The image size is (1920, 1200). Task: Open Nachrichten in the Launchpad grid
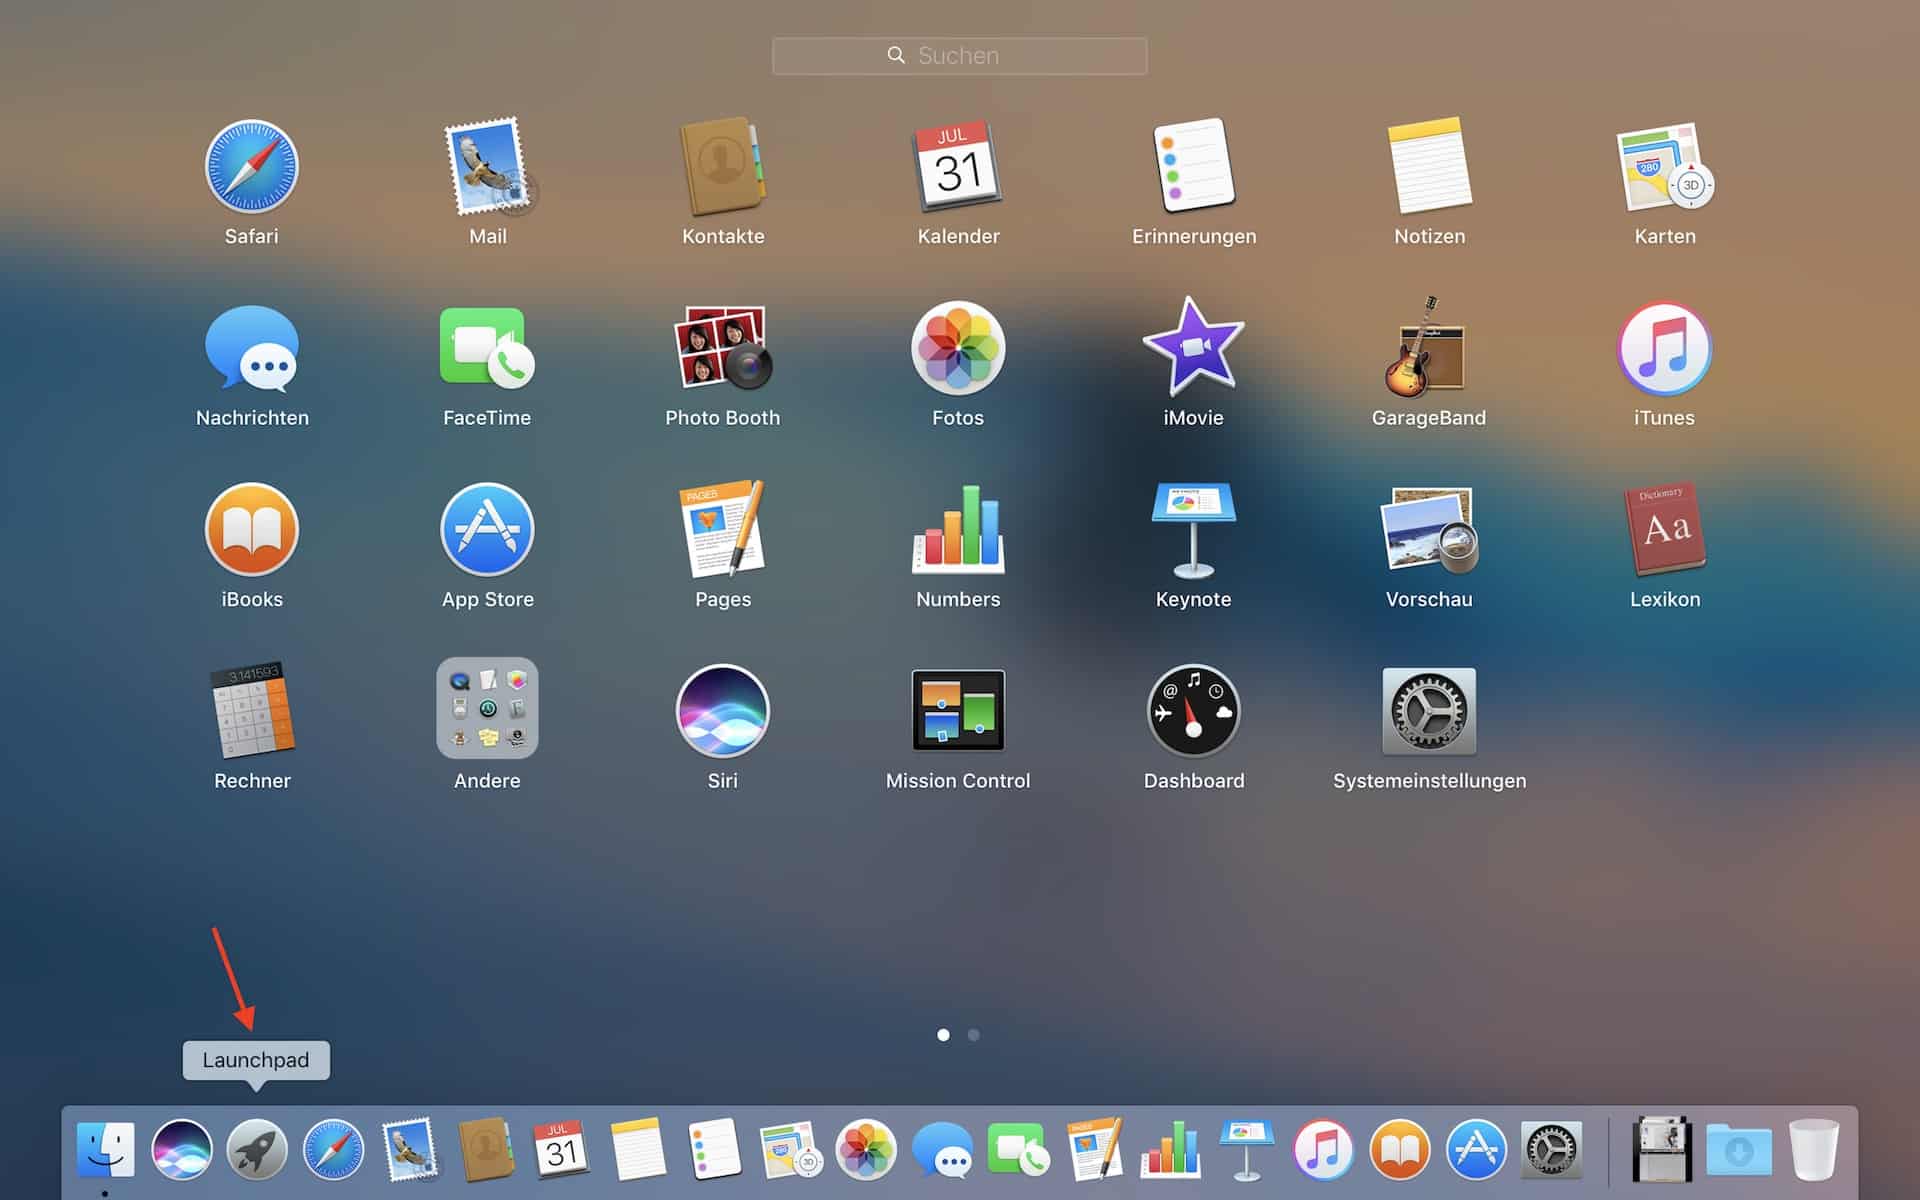[252, 348]
